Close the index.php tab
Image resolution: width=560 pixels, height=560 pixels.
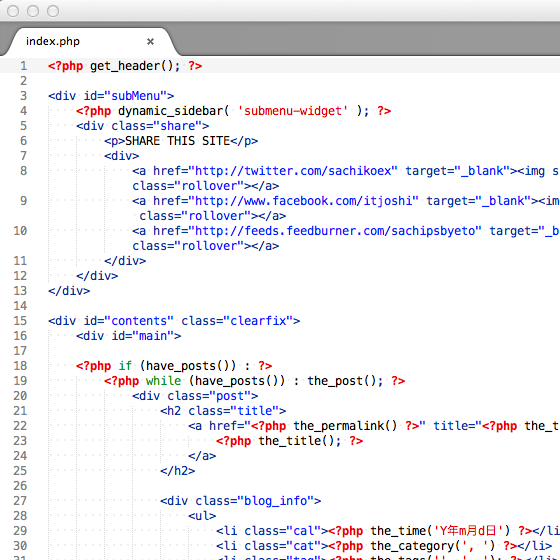coord(150,41)
